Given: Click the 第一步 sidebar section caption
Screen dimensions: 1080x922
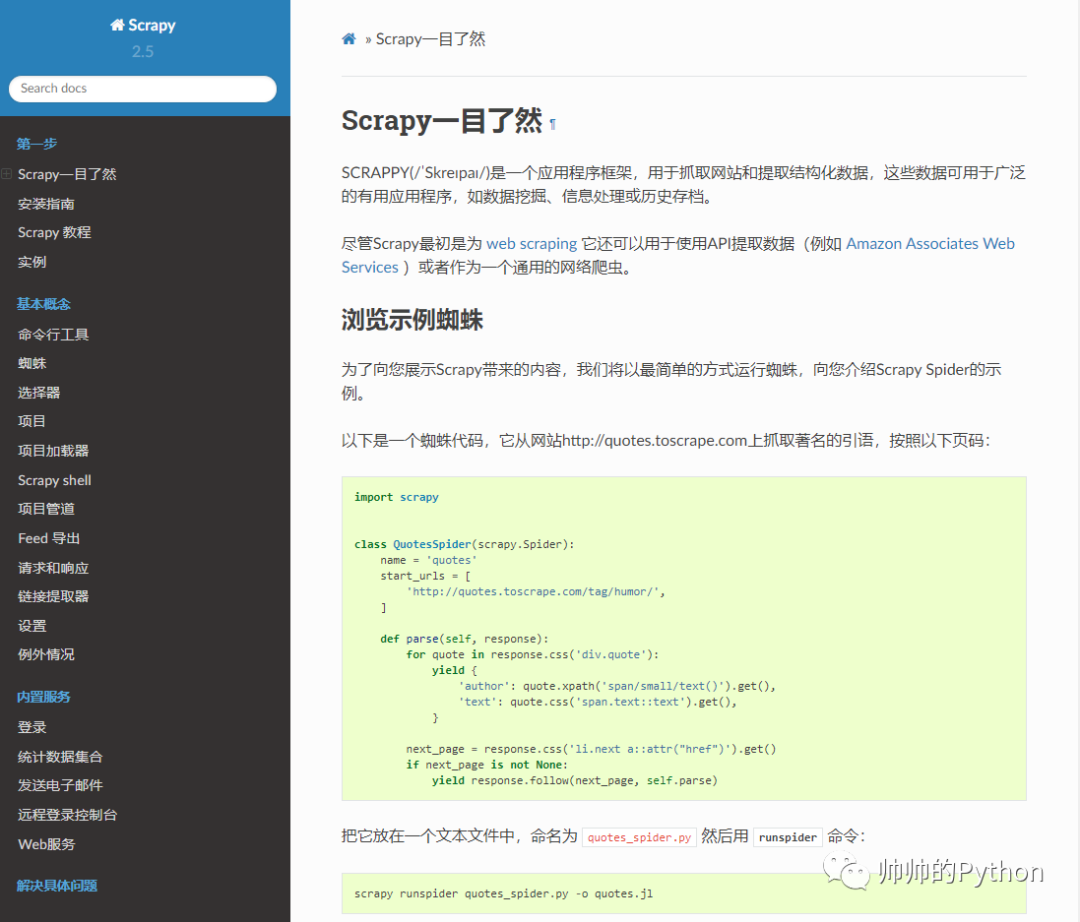Looking at the screenshot, I should coord(37,144).
